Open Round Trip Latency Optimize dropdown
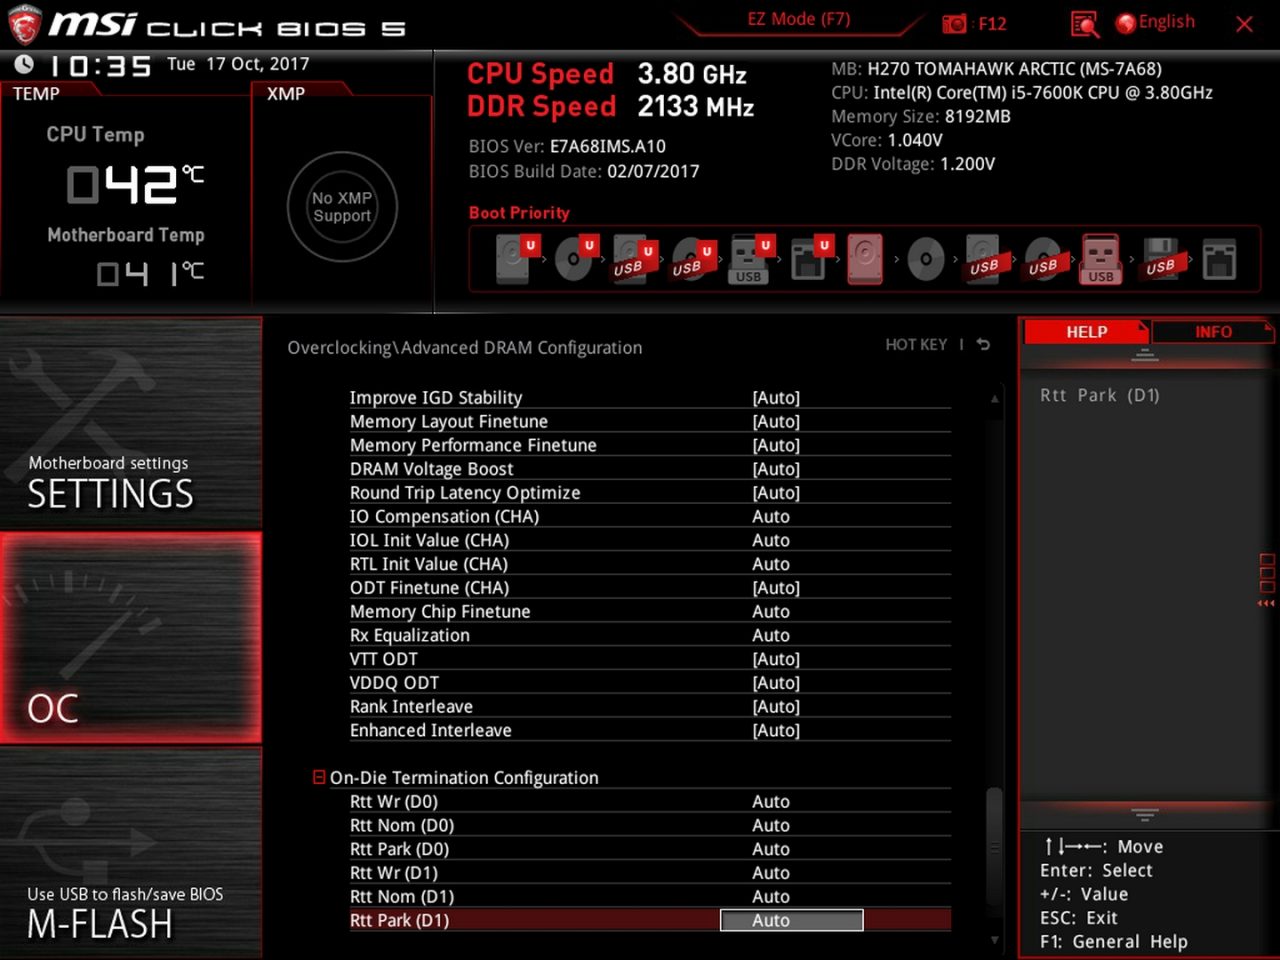 [x=776, y=493]
